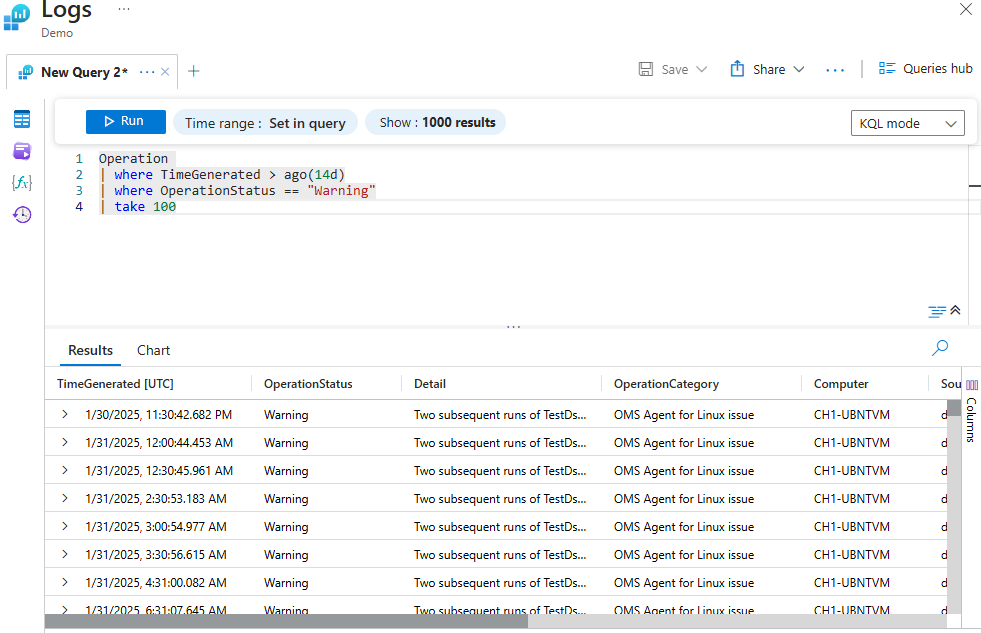Expand row 1/31/2025, 2:30:53.183 AM
The width and height of the screenshot is (981, 633).
pyautogui.click(x=64, y=498)
